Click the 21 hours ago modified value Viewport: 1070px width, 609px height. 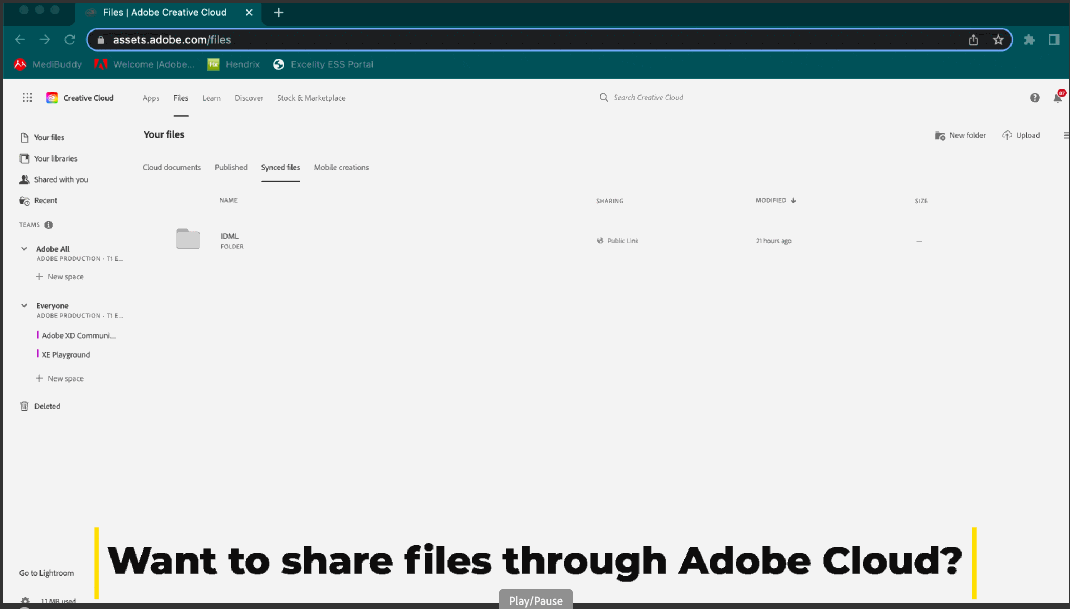[774, 241]
